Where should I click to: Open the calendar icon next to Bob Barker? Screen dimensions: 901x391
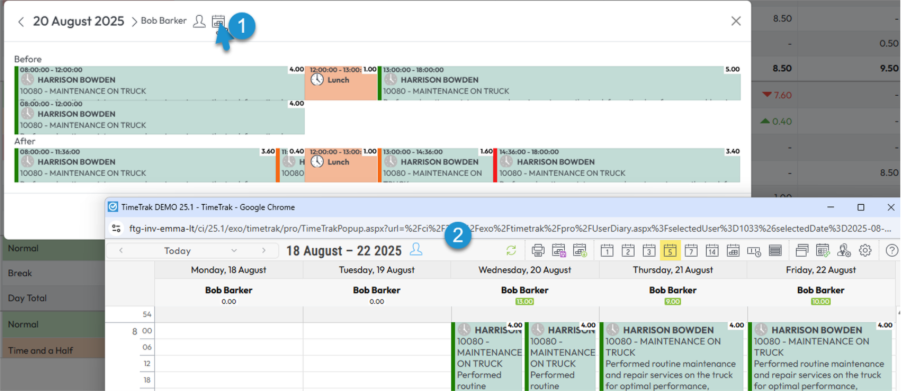218,21
